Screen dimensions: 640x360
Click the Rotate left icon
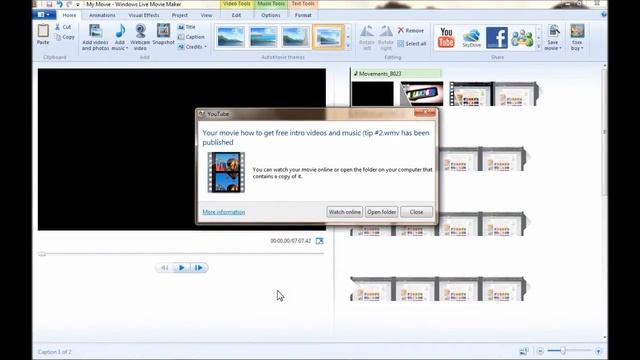tap(367, 31)
